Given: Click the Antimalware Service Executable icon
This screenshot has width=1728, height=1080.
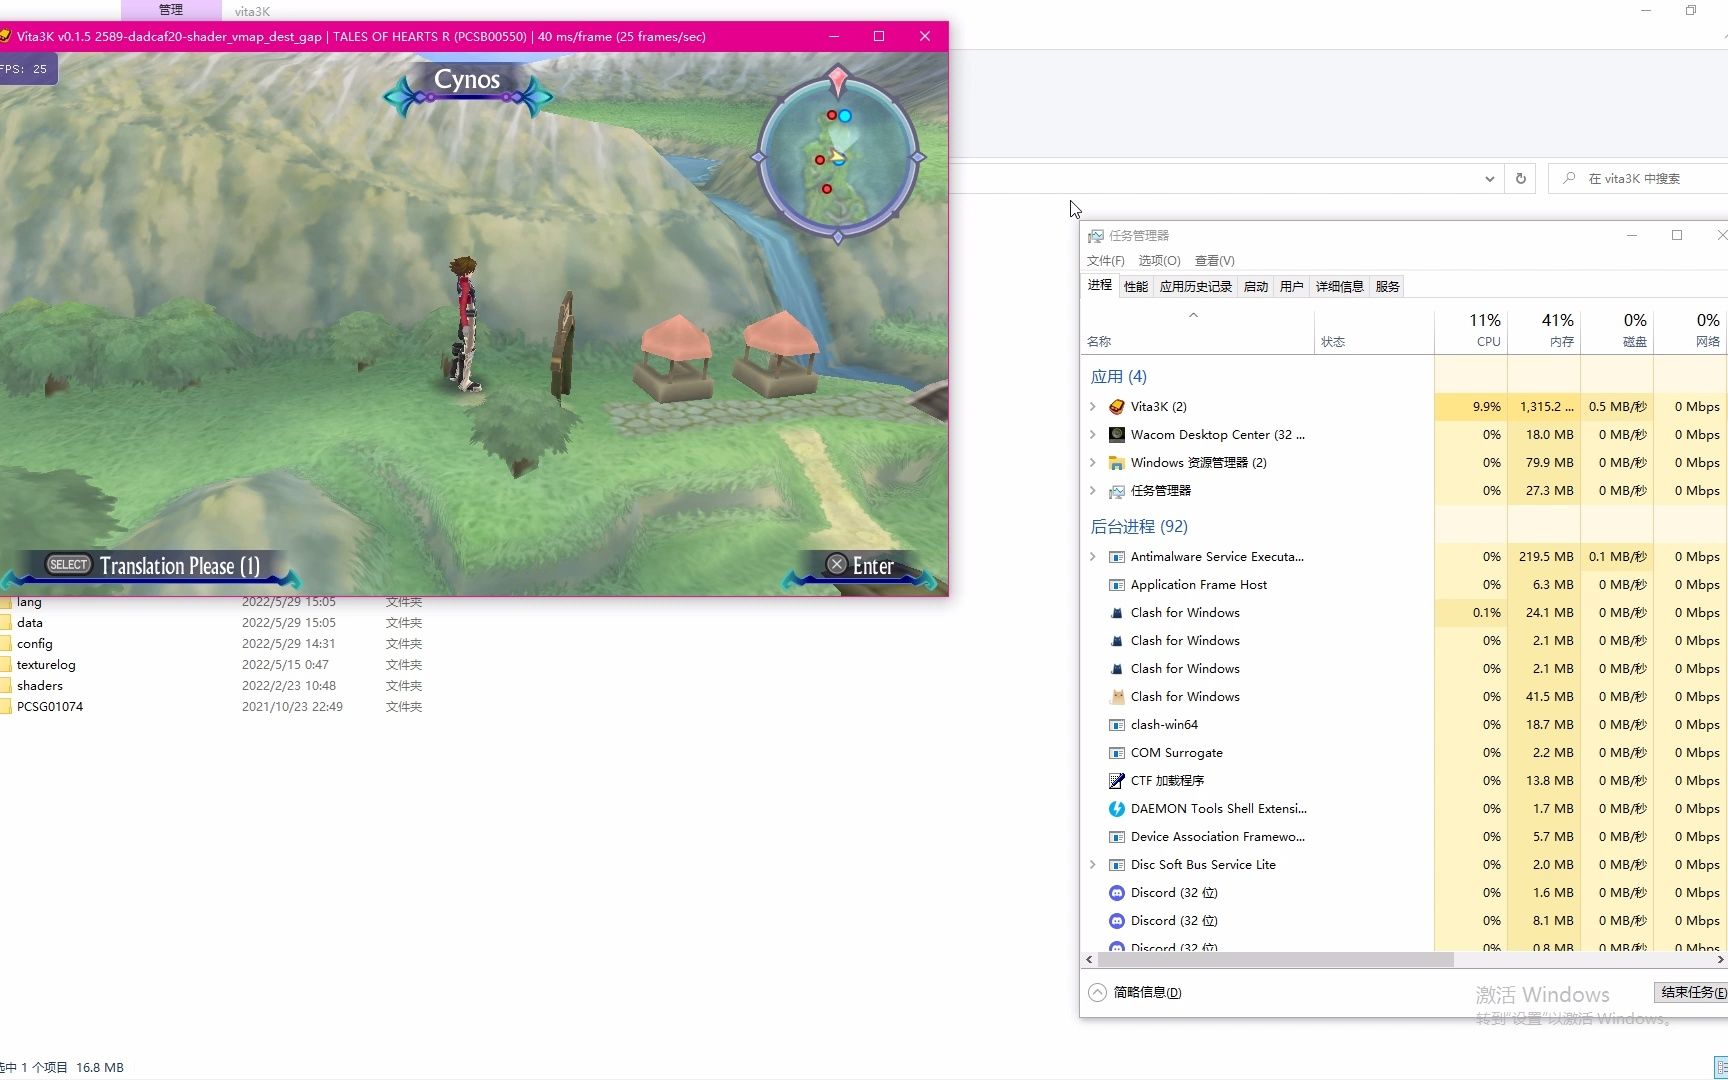Looking at the screenshot, I should [1117, 557].
